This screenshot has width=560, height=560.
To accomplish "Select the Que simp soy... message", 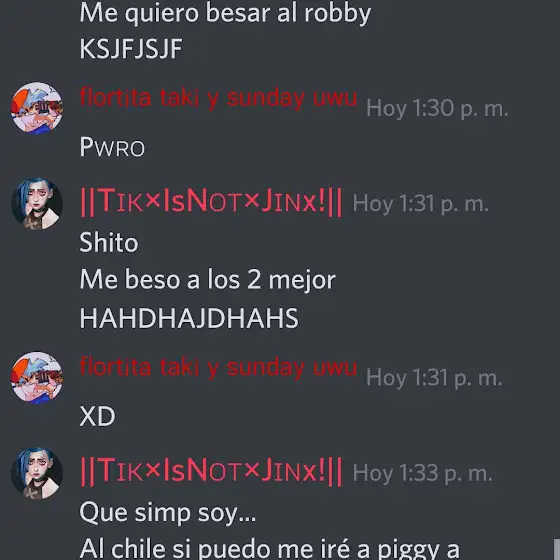I will pos(168,513).
